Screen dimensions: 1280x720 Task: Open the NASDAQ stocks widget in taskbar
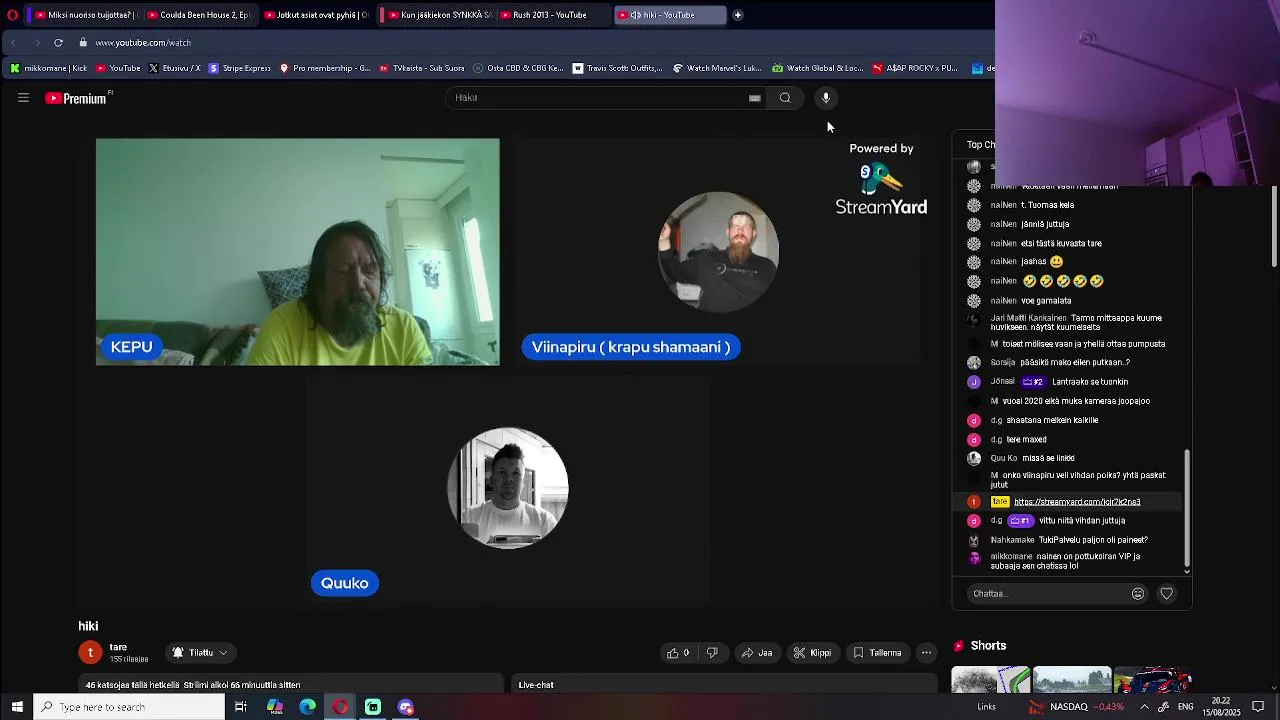pos(1076,707)
